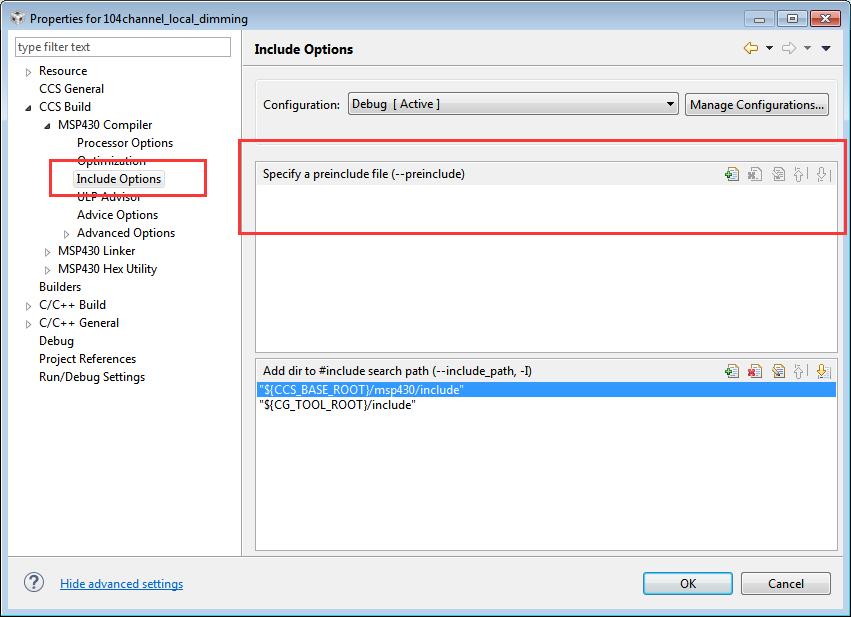Delete selected include search path entry
Viewport: 851px width, 617px height.
tap(755, 371)
